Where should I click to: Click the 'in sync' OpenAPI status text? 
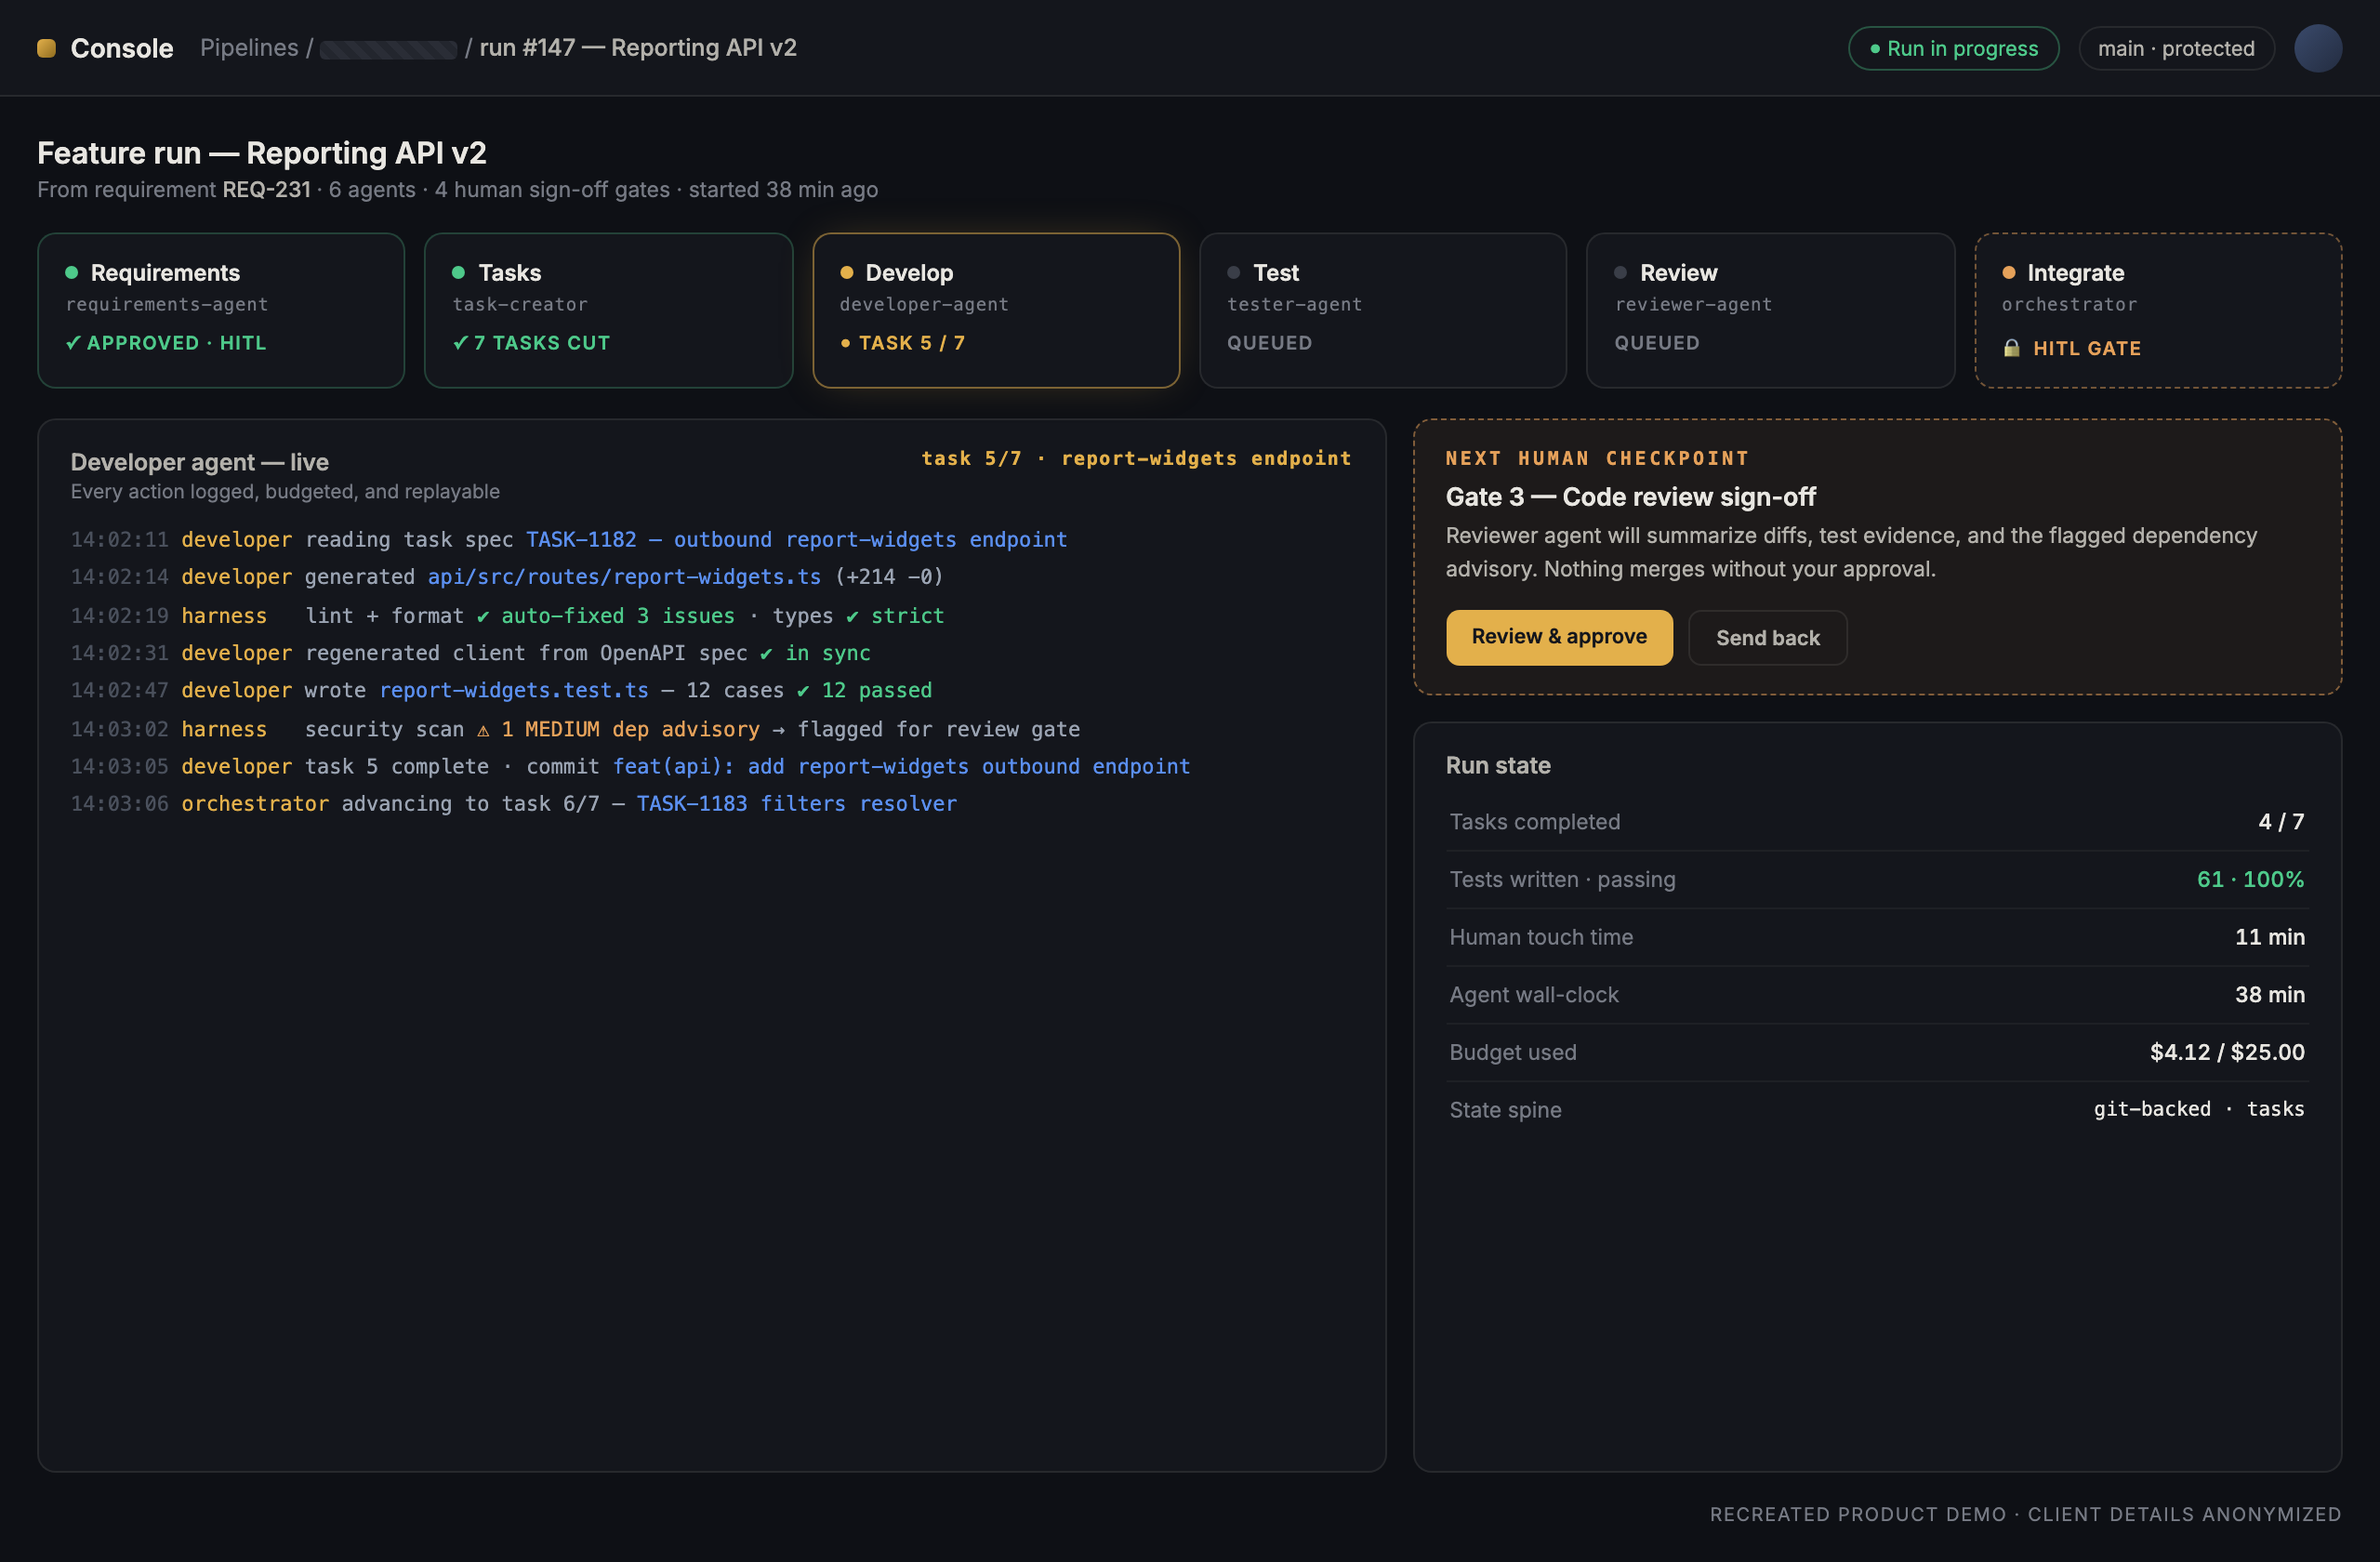pyautogui.click(x=827, y=653)
